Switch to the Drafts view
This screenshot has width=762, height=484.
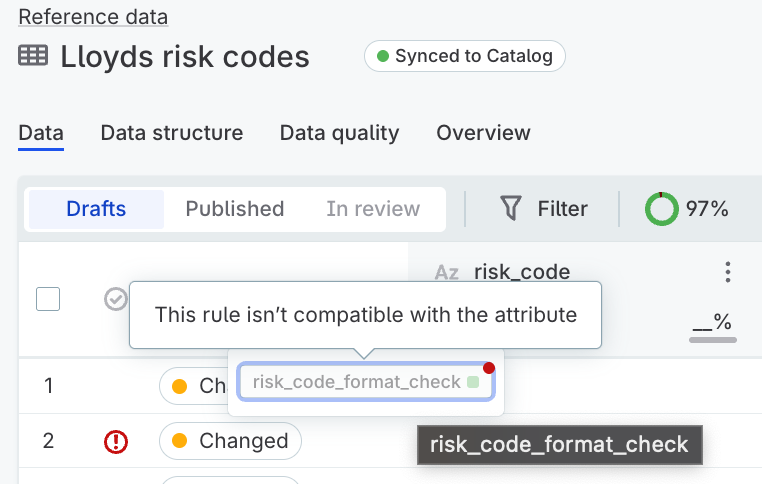pos(96,209)
